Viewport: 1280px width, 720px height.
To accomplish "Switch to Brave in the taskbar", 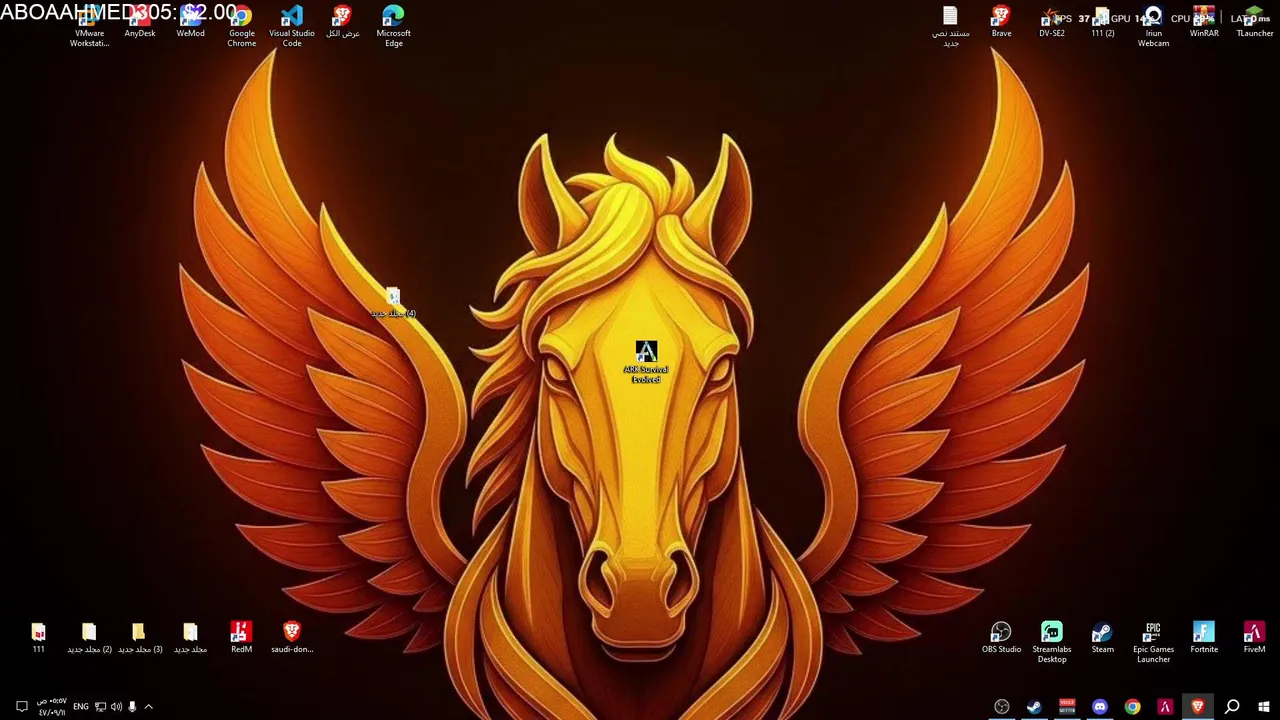I will point(1198,707).
